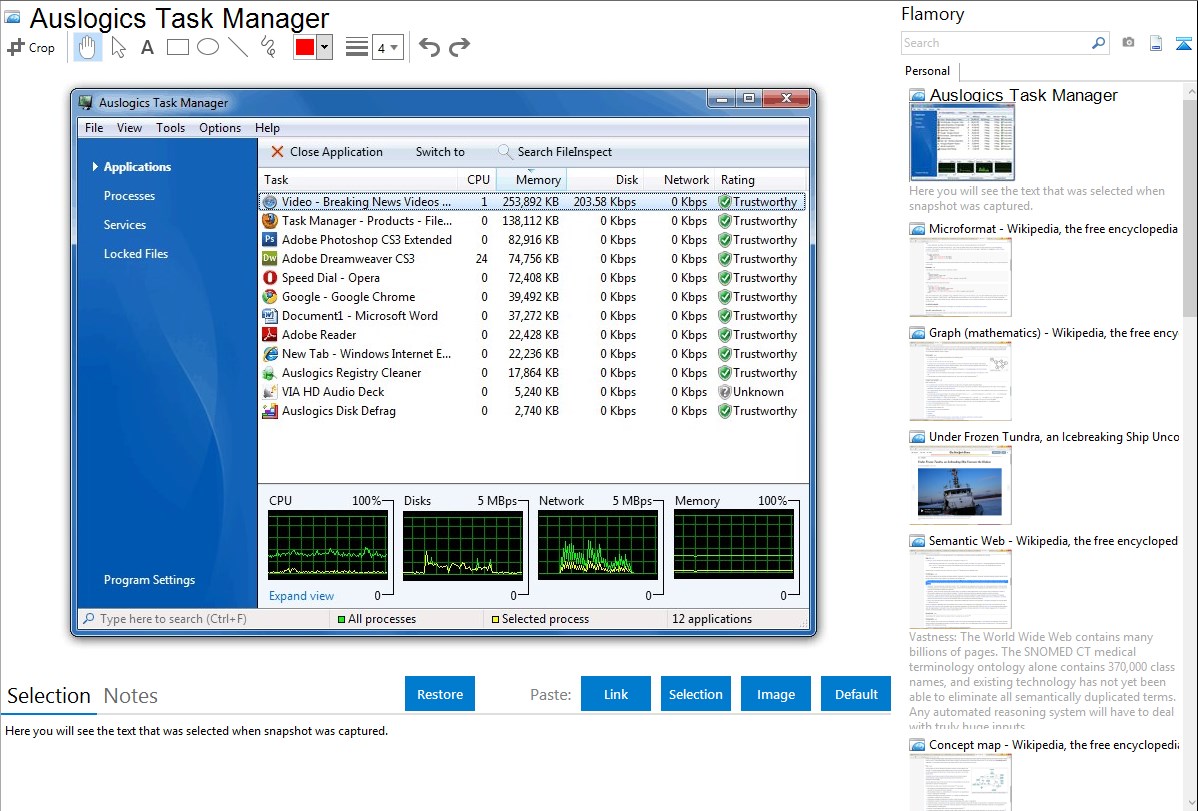The width and height of the screenshot is (1198, 811).
Task: Click the camera snapshot icon
Action: [1128, 43]
